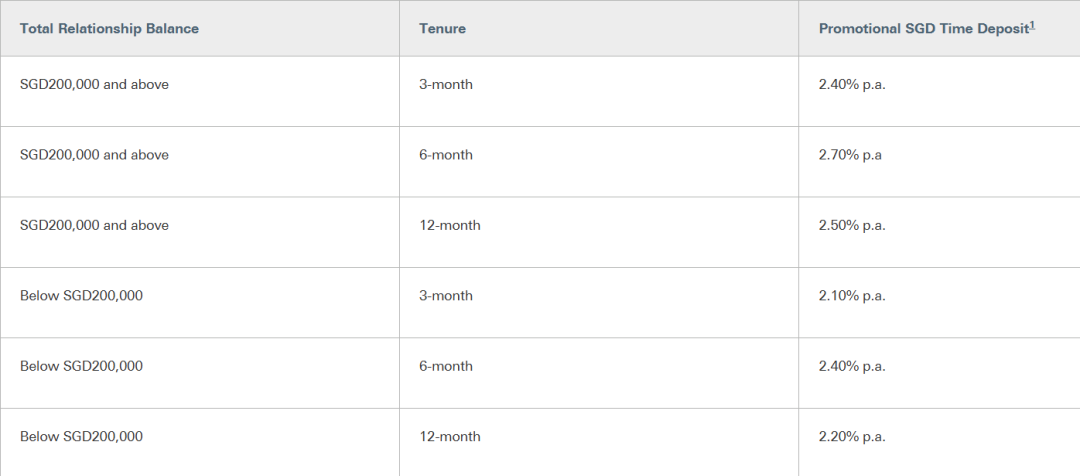Viewport: 1080px width, 476px height.
Task: Click the 2.50% p.a. rate cell
Action: [x=852, y=225]
